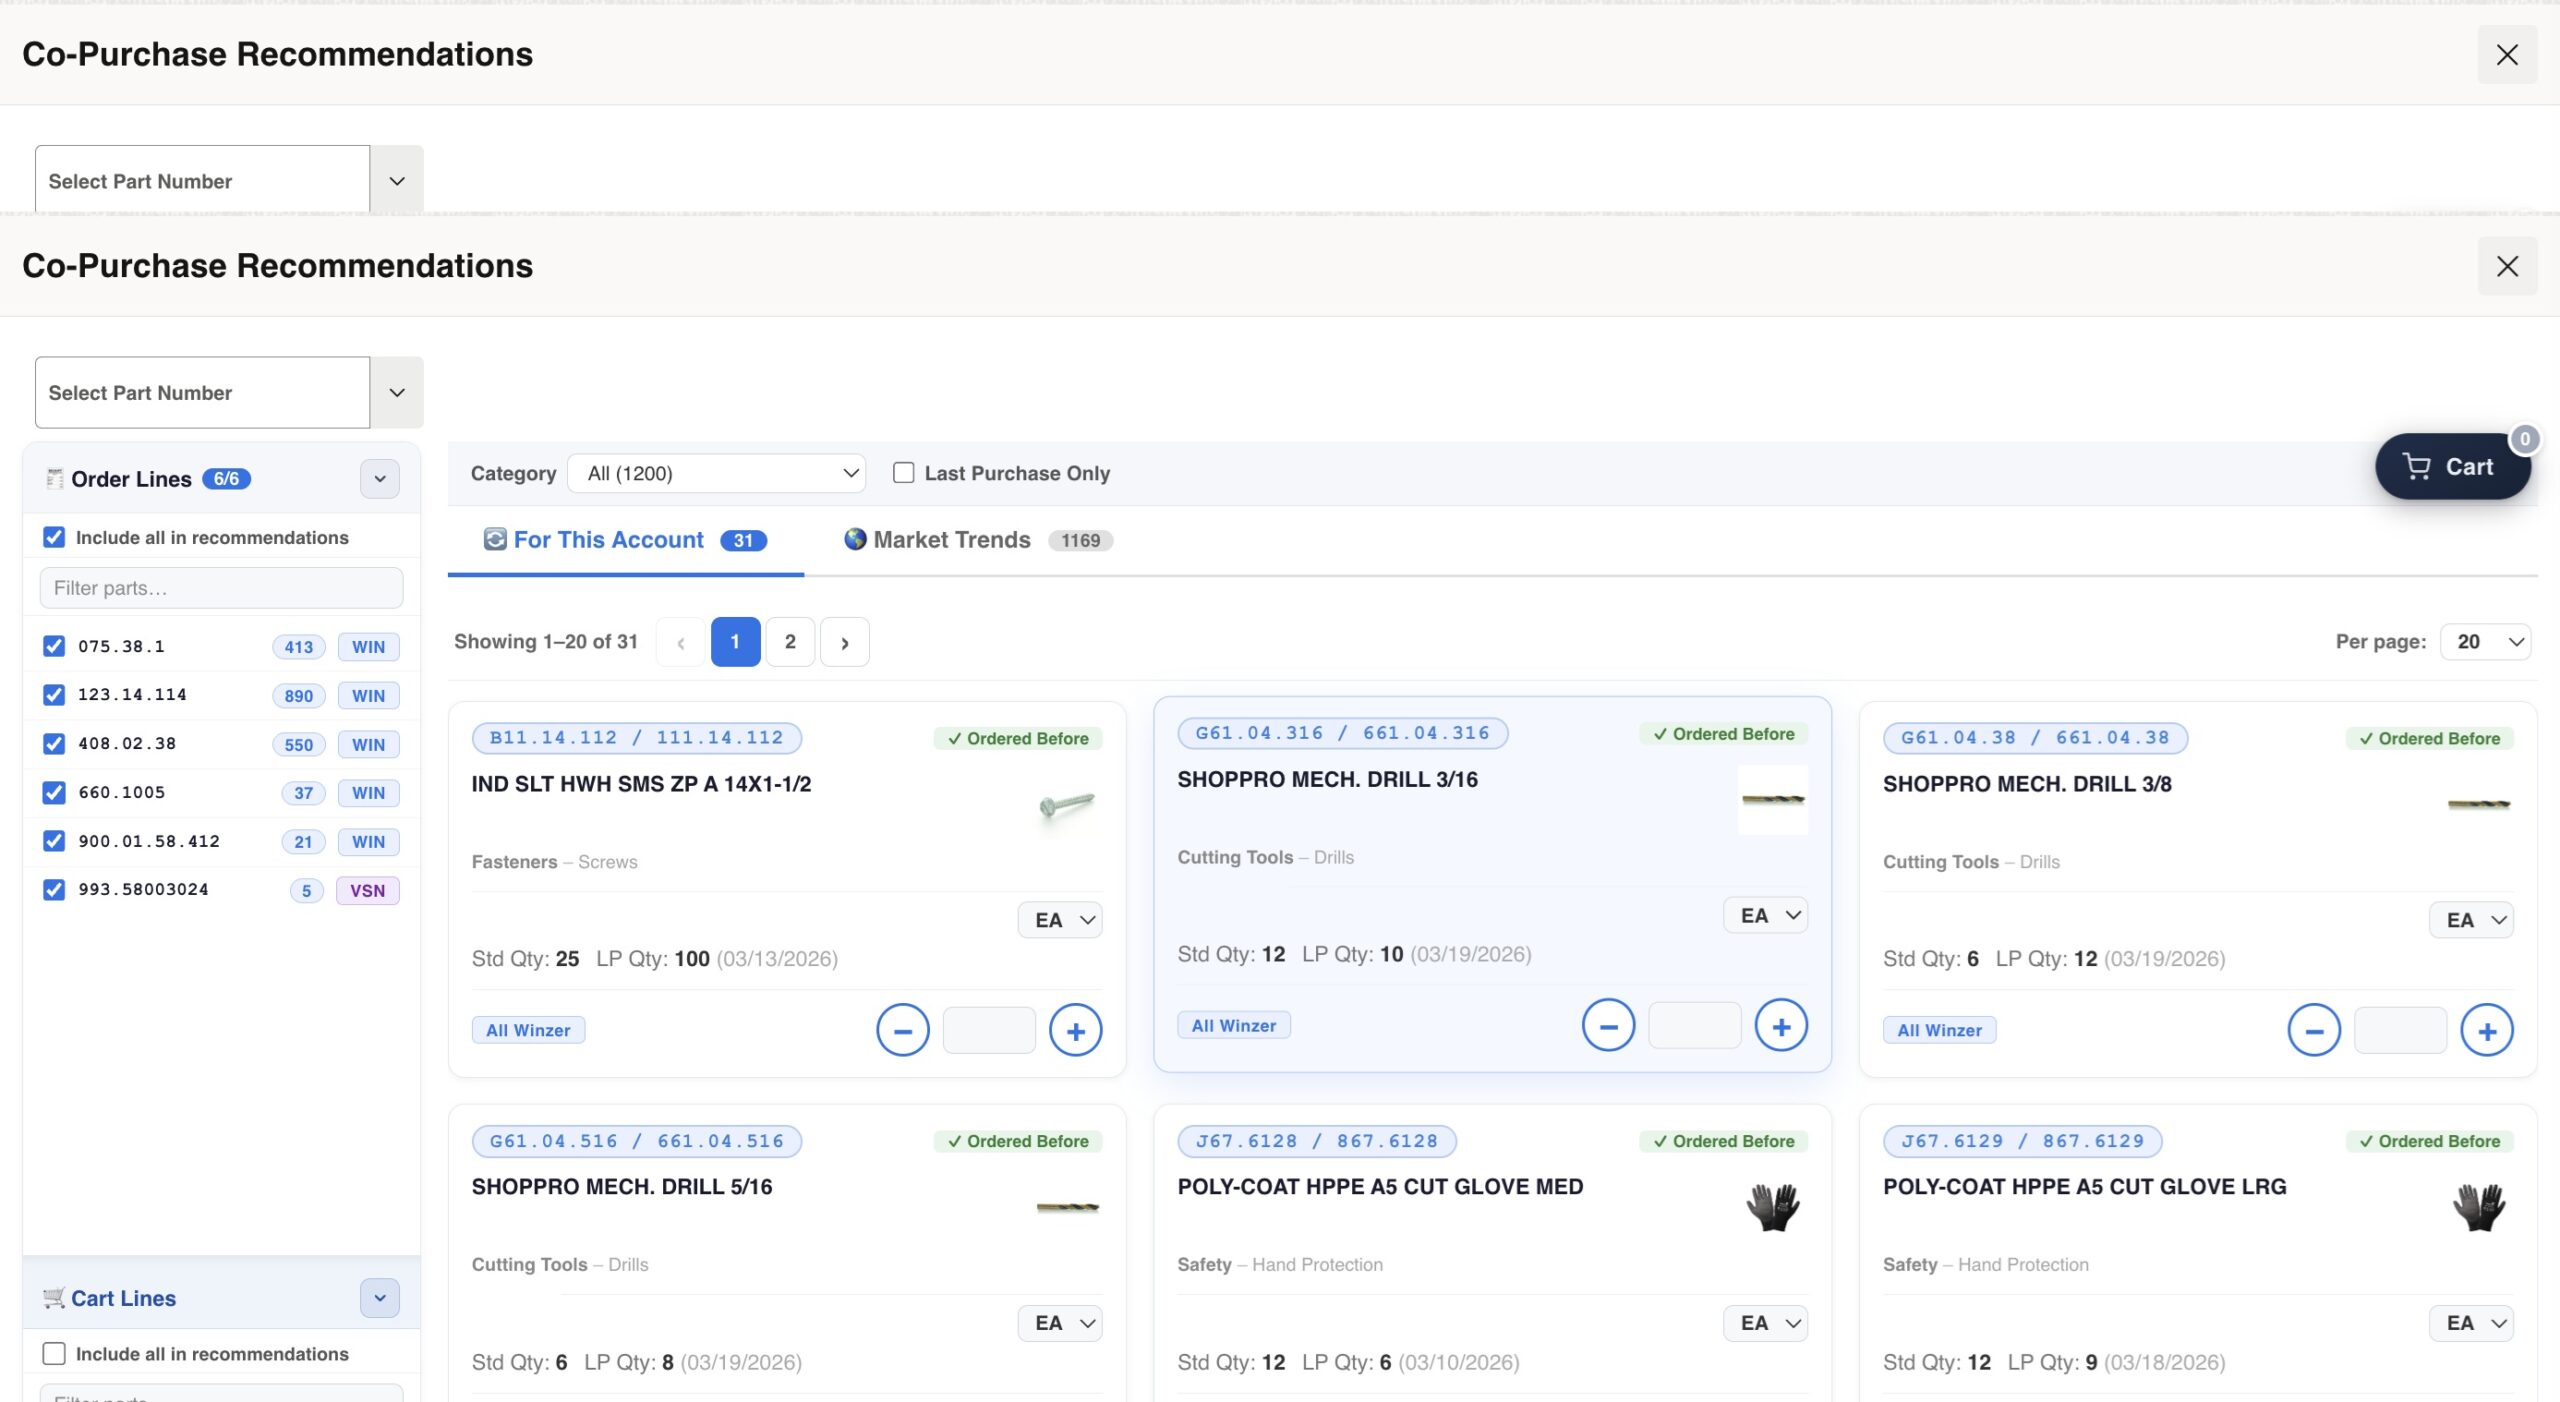The height and width of the screenshot is (1402, 2560).
Task: Open EA unit dropdown for IND SLT HWH screw
Action: [1060, 920]
